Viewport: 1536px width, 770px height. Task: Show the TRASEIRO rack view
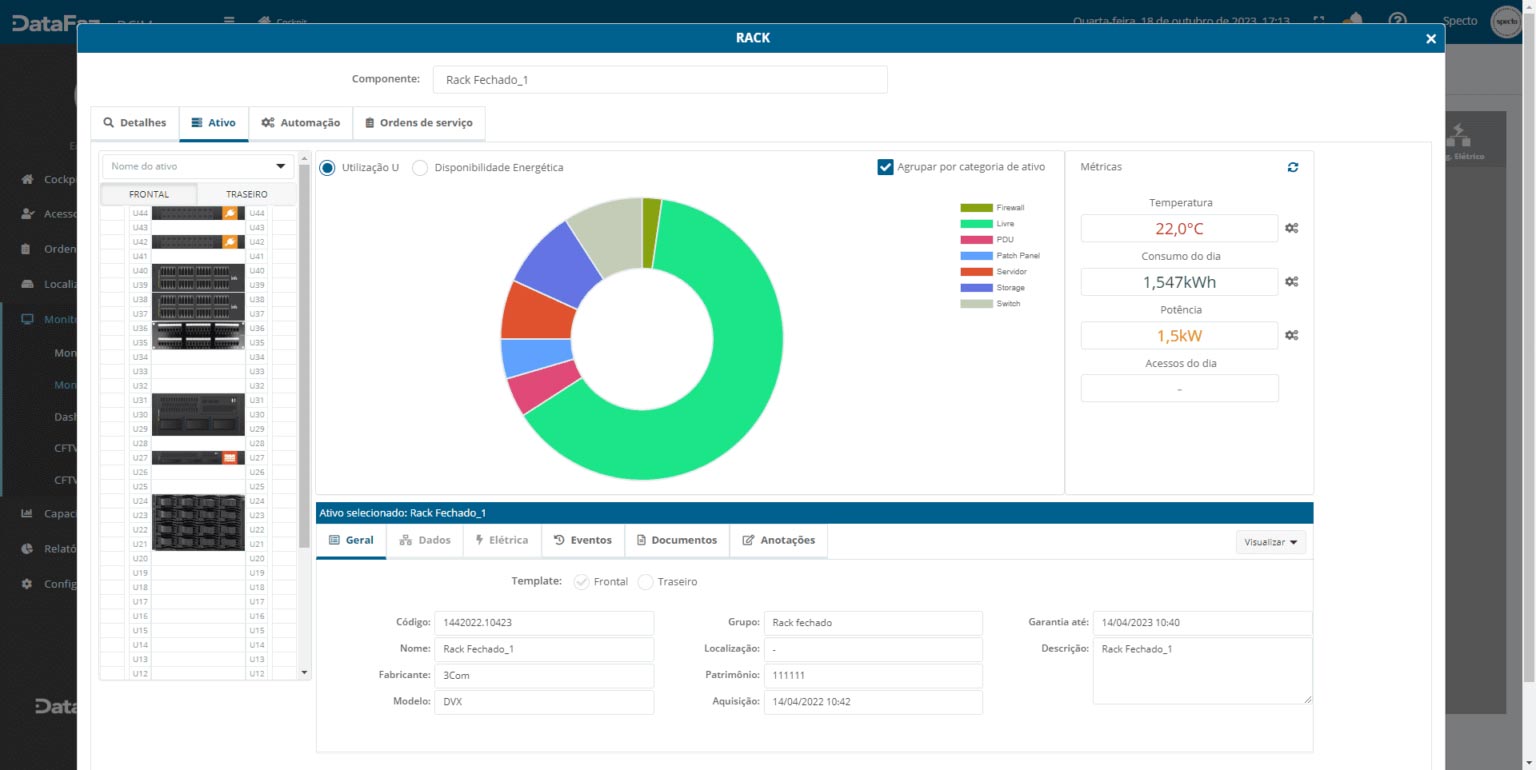point(246,194)
